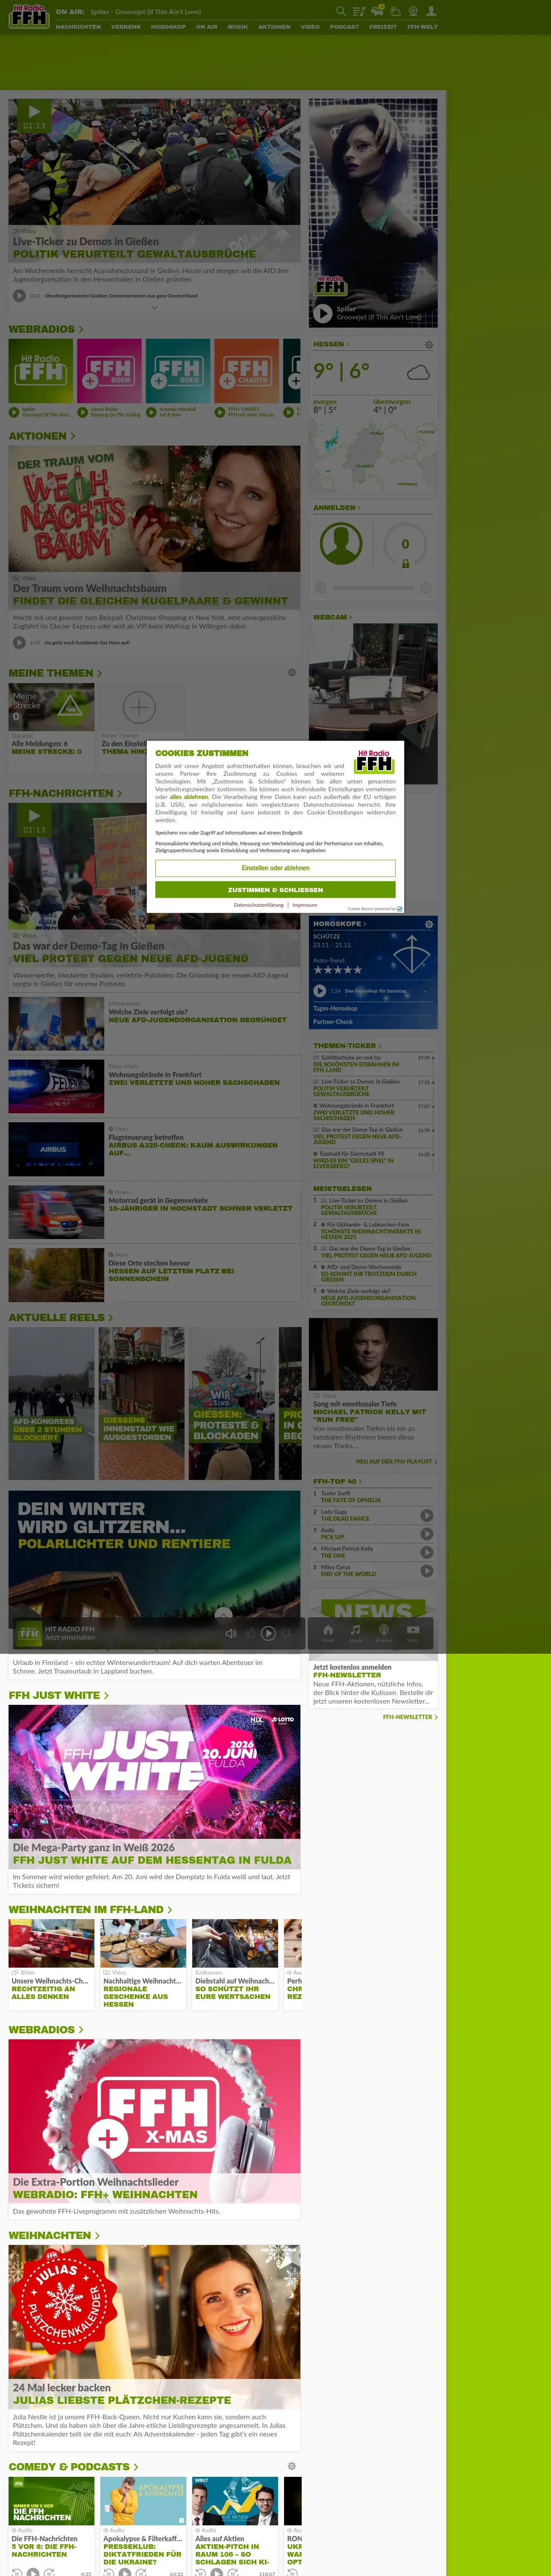Open the Impressum link
Screen dimensions: 551x2576
pos(305,905)
